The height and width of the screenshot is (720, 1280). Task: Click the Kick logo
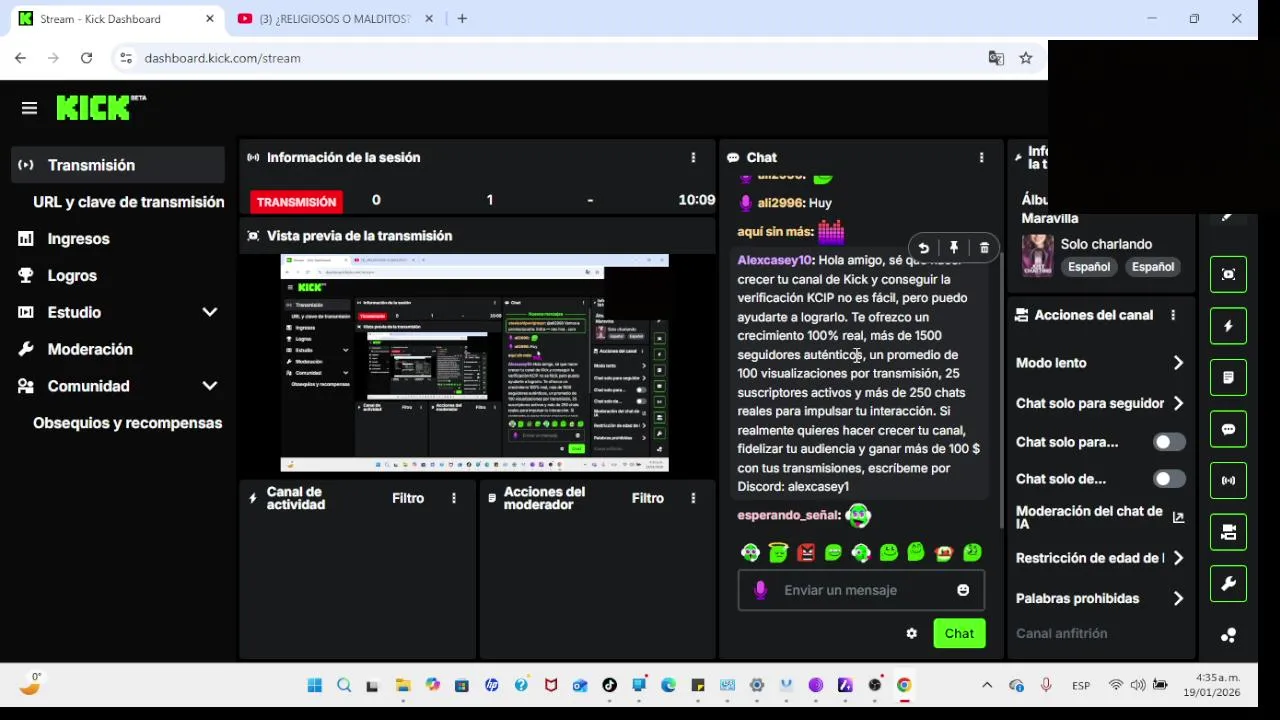100,107
